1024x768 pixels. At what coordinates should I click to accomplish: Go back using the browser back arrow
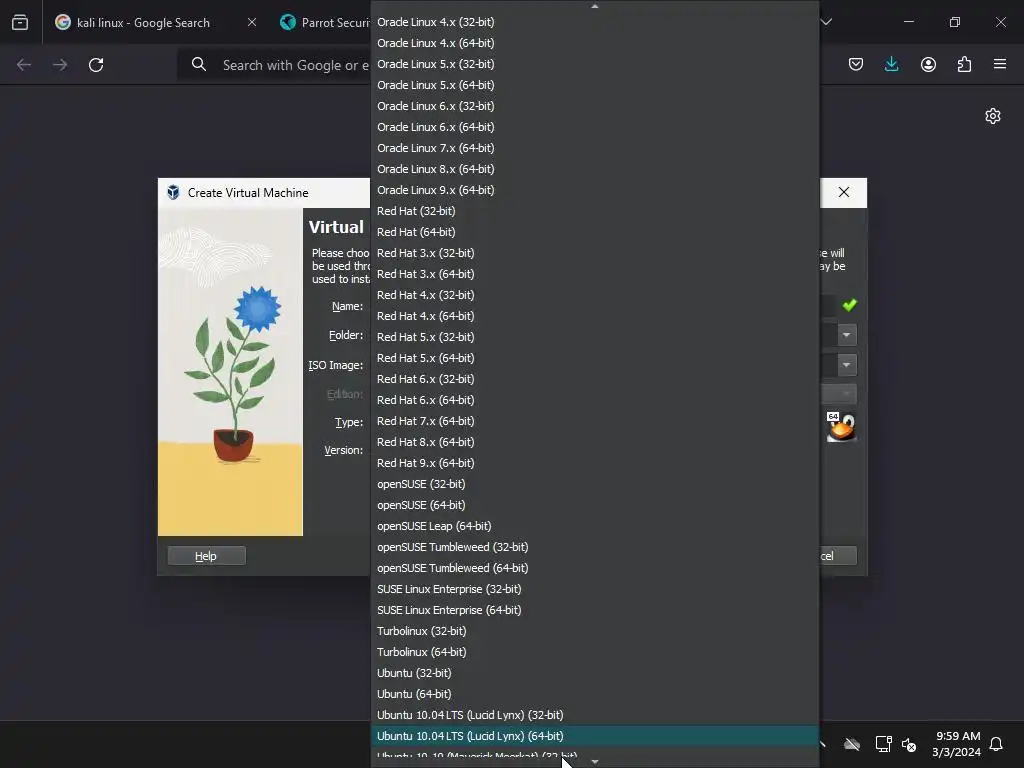coord(24,65)
